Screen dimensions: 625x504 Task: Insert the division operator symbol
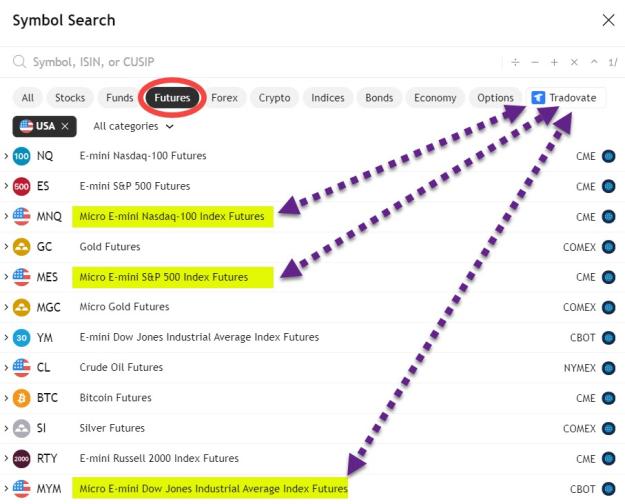515,62
